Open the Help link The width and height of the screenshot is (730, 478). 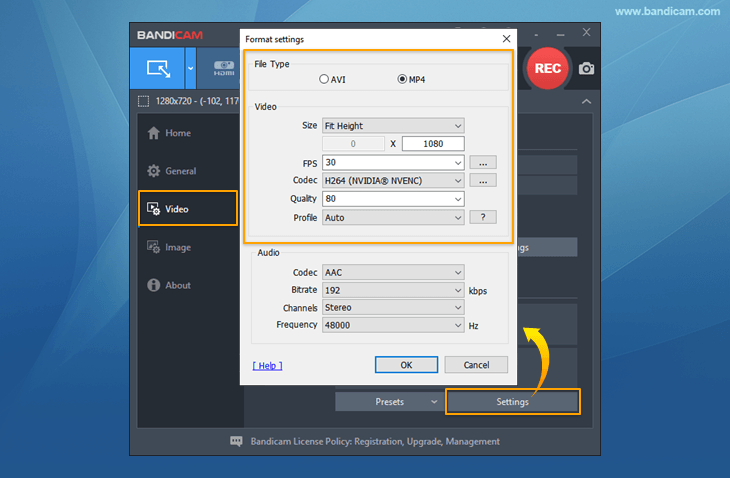point(267,366)
